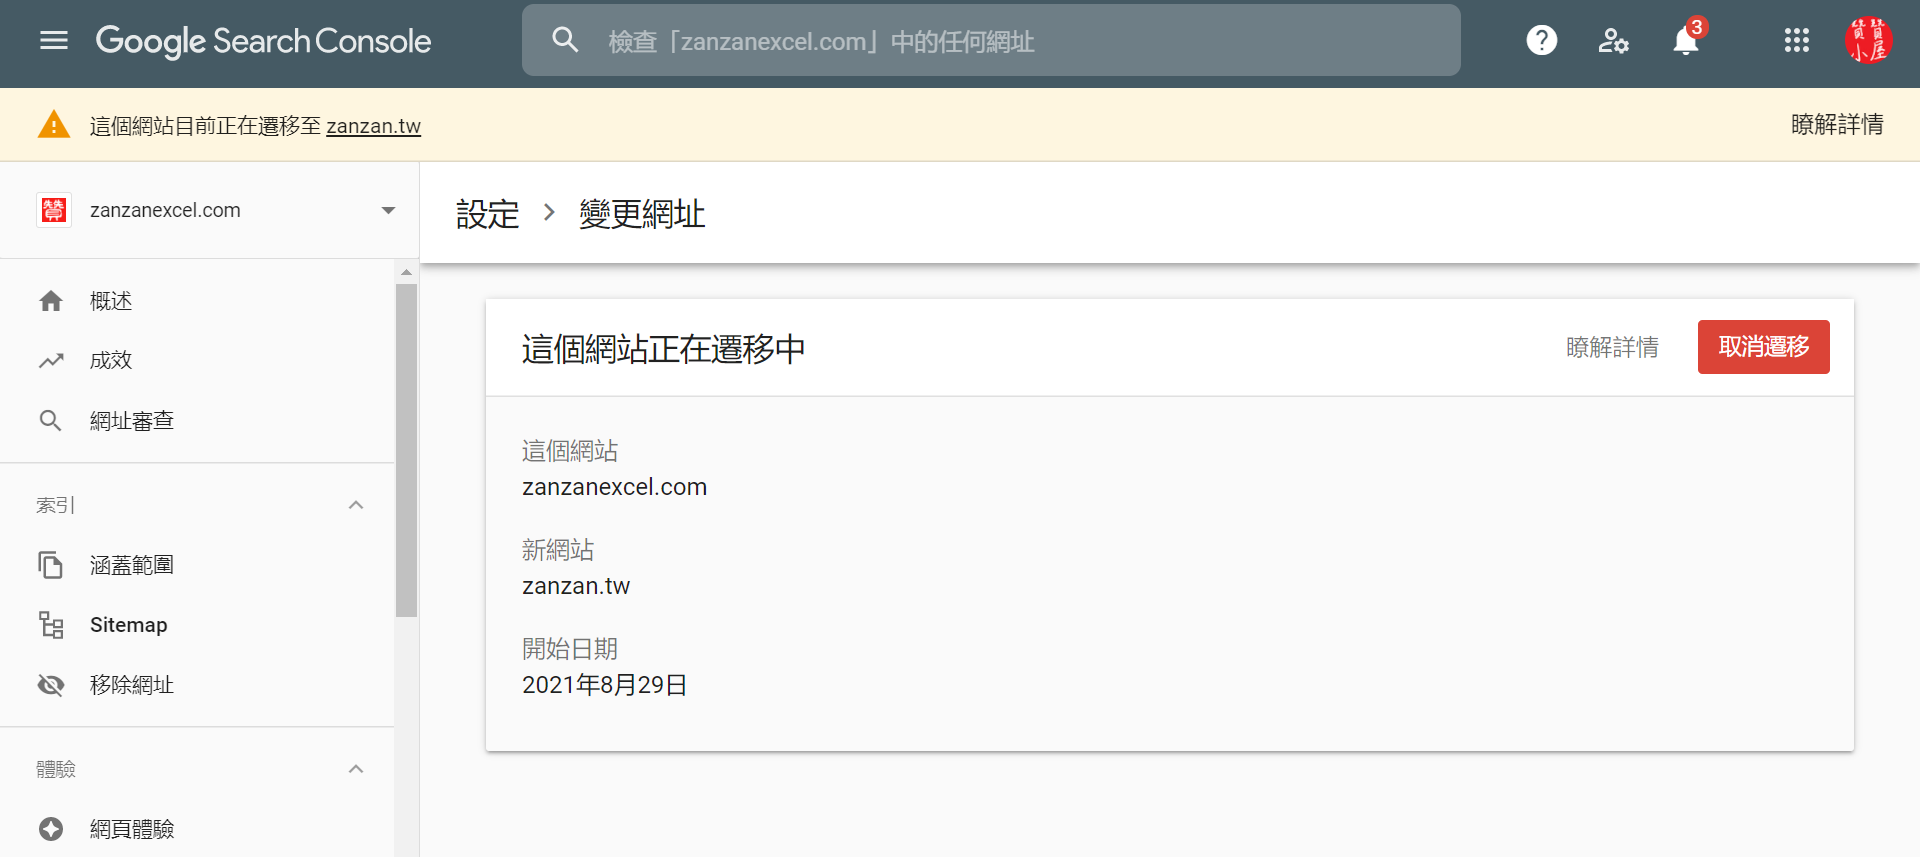Click the 開始日期 label
The height and width of the screenshot is (857, 1920).
pyautogui.click(x=570, y=649)
